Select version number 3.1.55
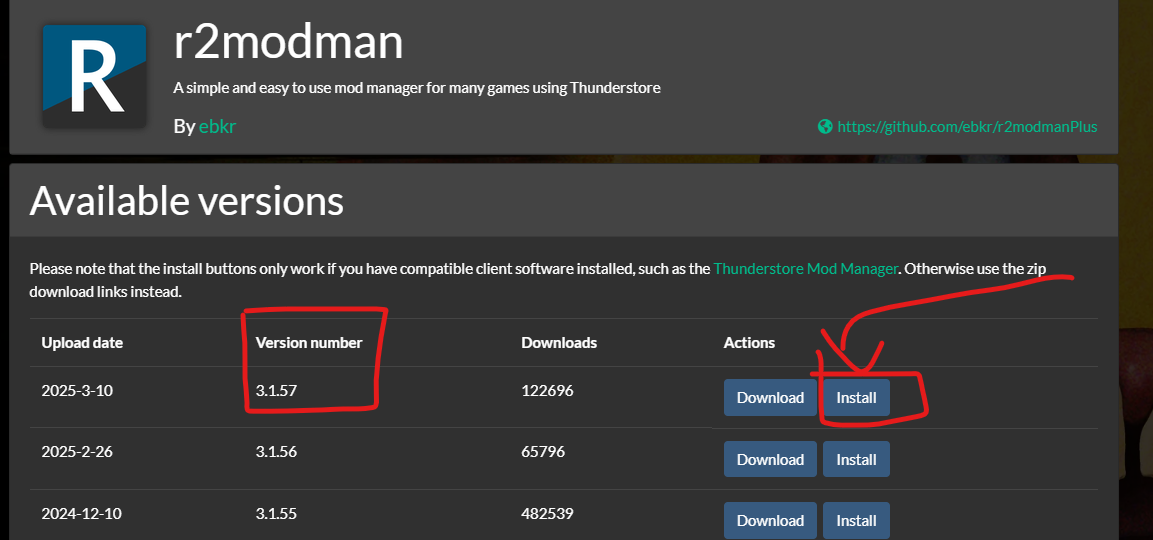The height and width of the screenshot is (540, 1153). 276,514
